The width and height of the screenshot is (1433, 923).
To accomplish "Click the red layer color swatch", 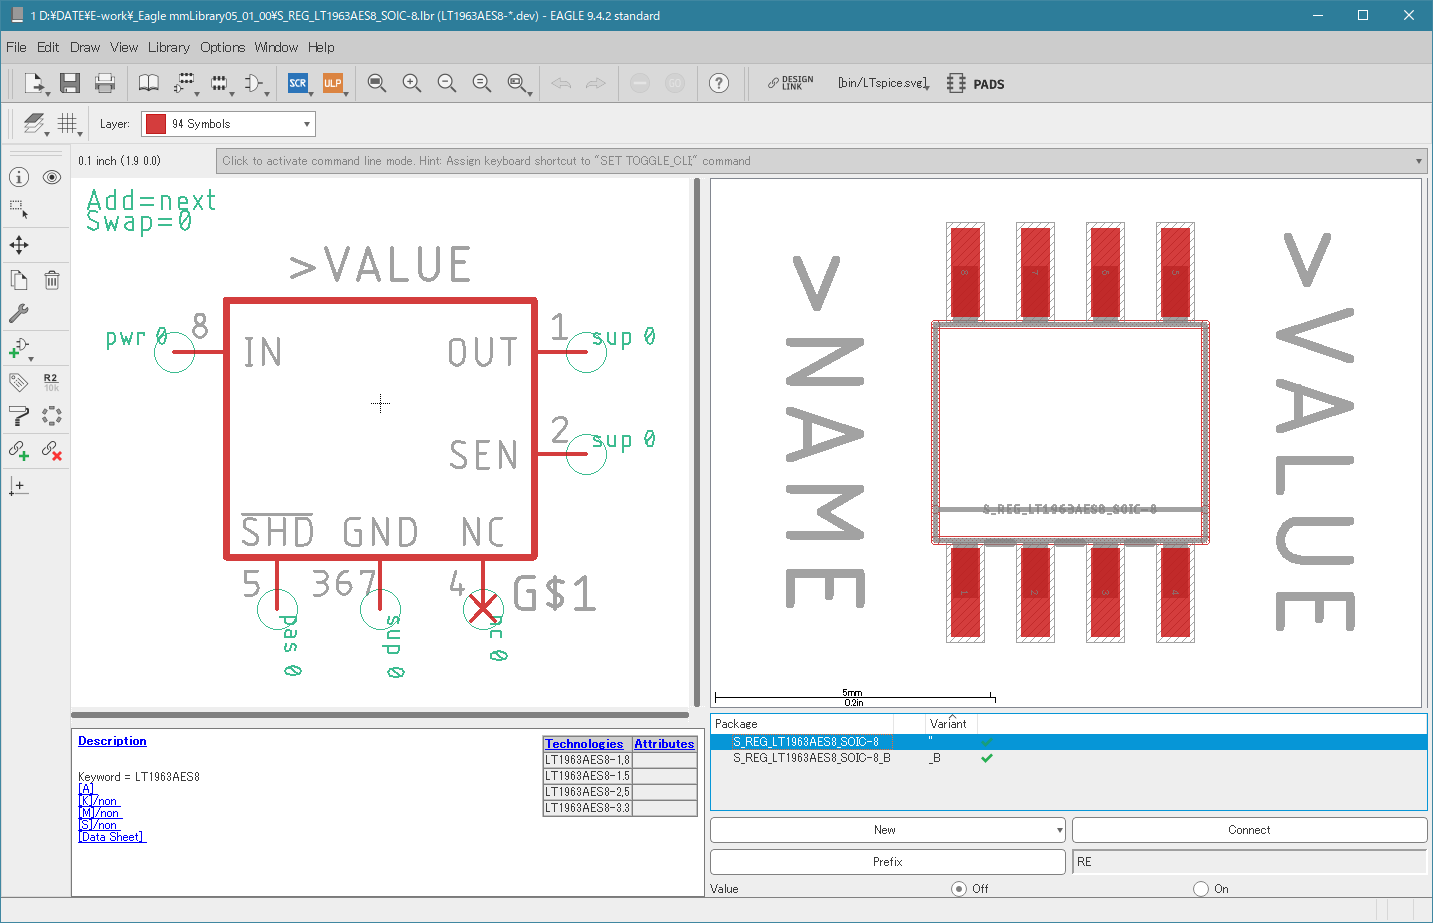I will pos(156,124).
